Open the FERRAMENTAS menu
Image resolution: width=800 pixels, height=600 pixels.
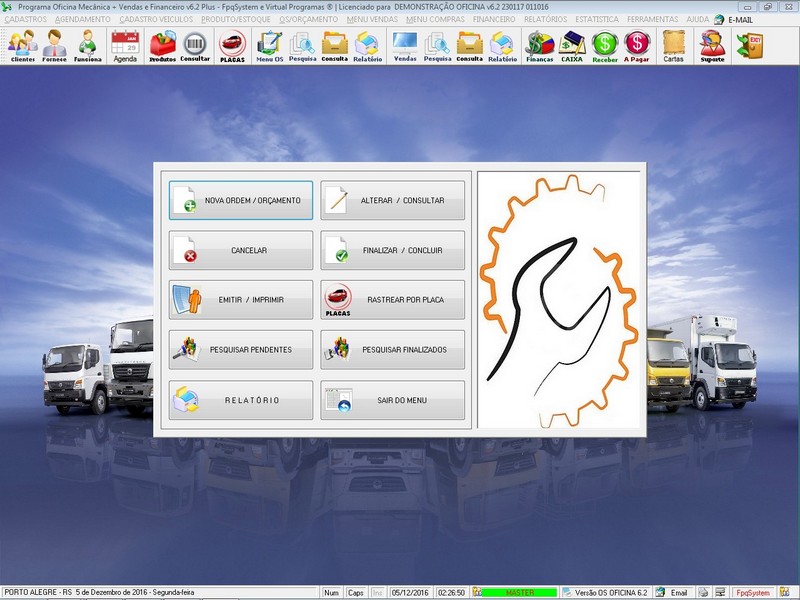coord(653,19)
